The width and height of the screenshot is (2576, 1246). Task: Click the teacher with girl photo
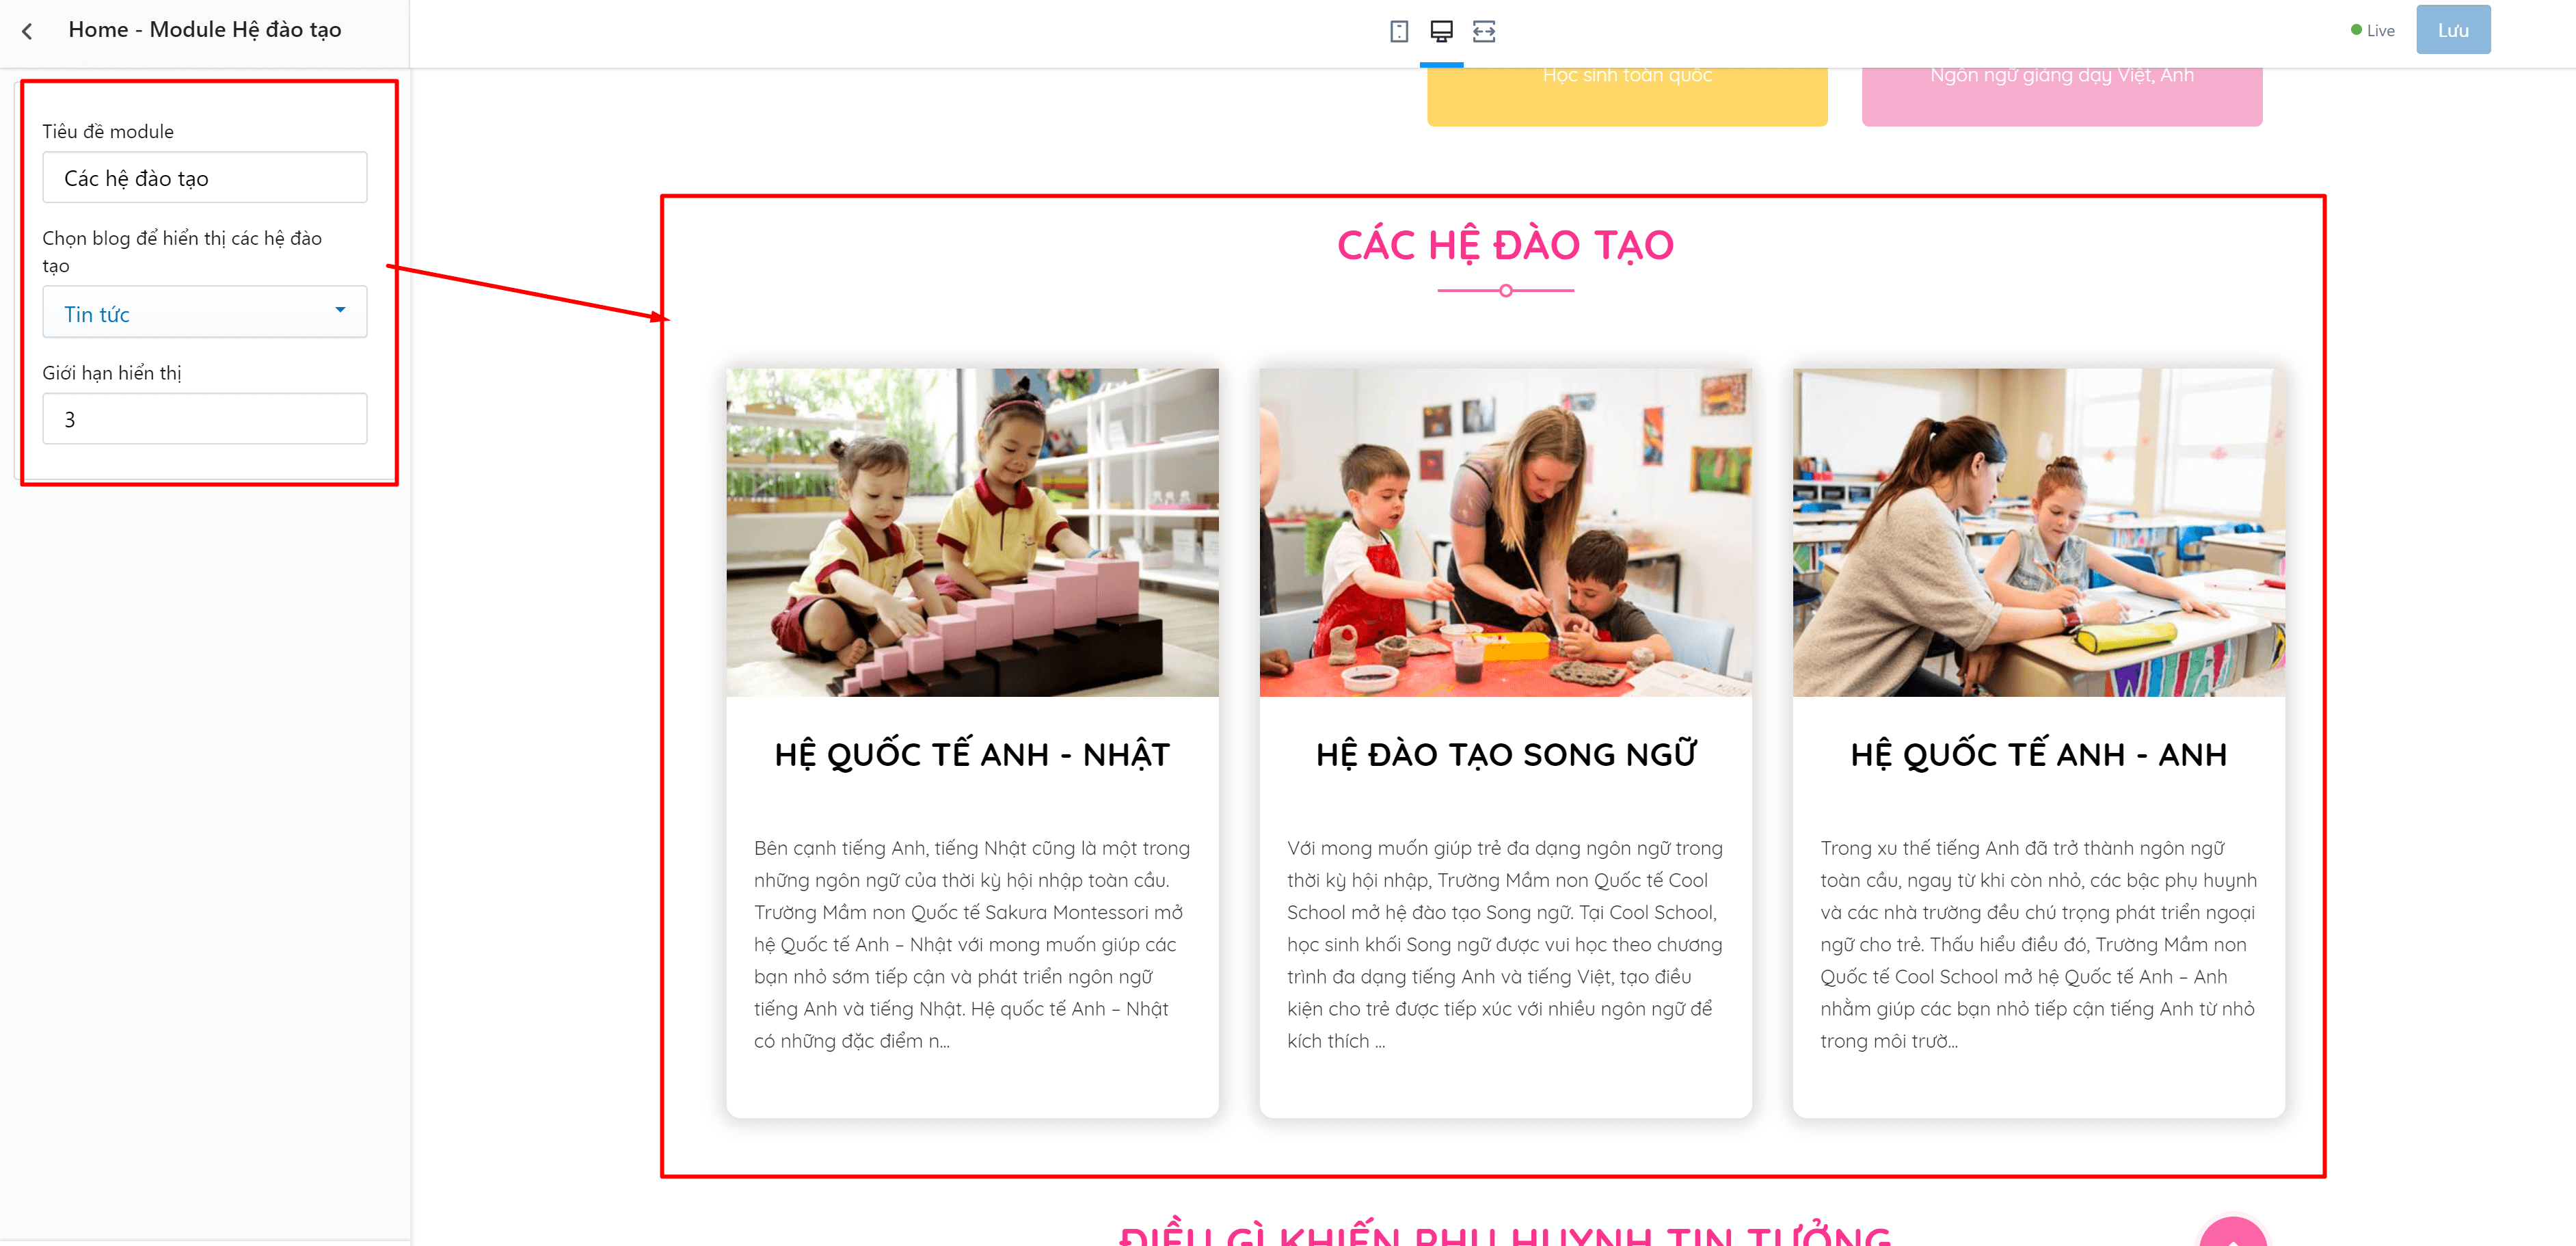2038,532
